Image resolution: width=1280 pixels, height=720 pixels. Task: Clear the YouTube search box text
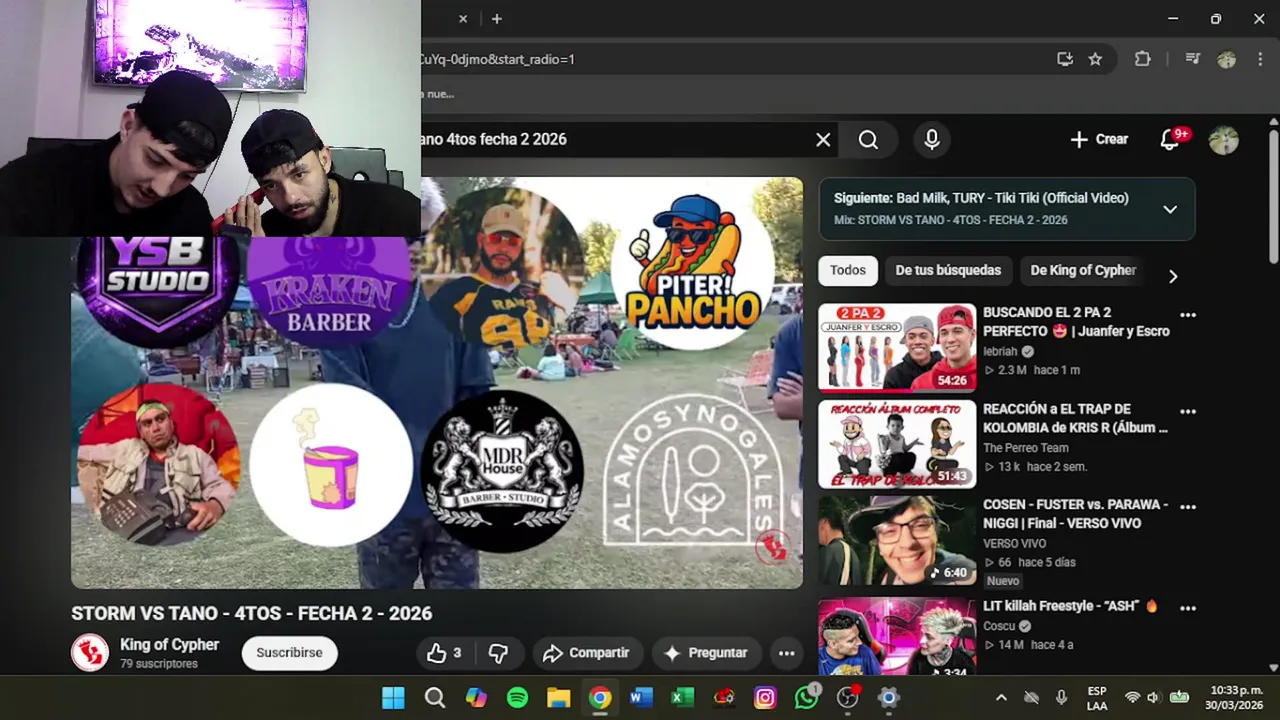click(823, 140)
